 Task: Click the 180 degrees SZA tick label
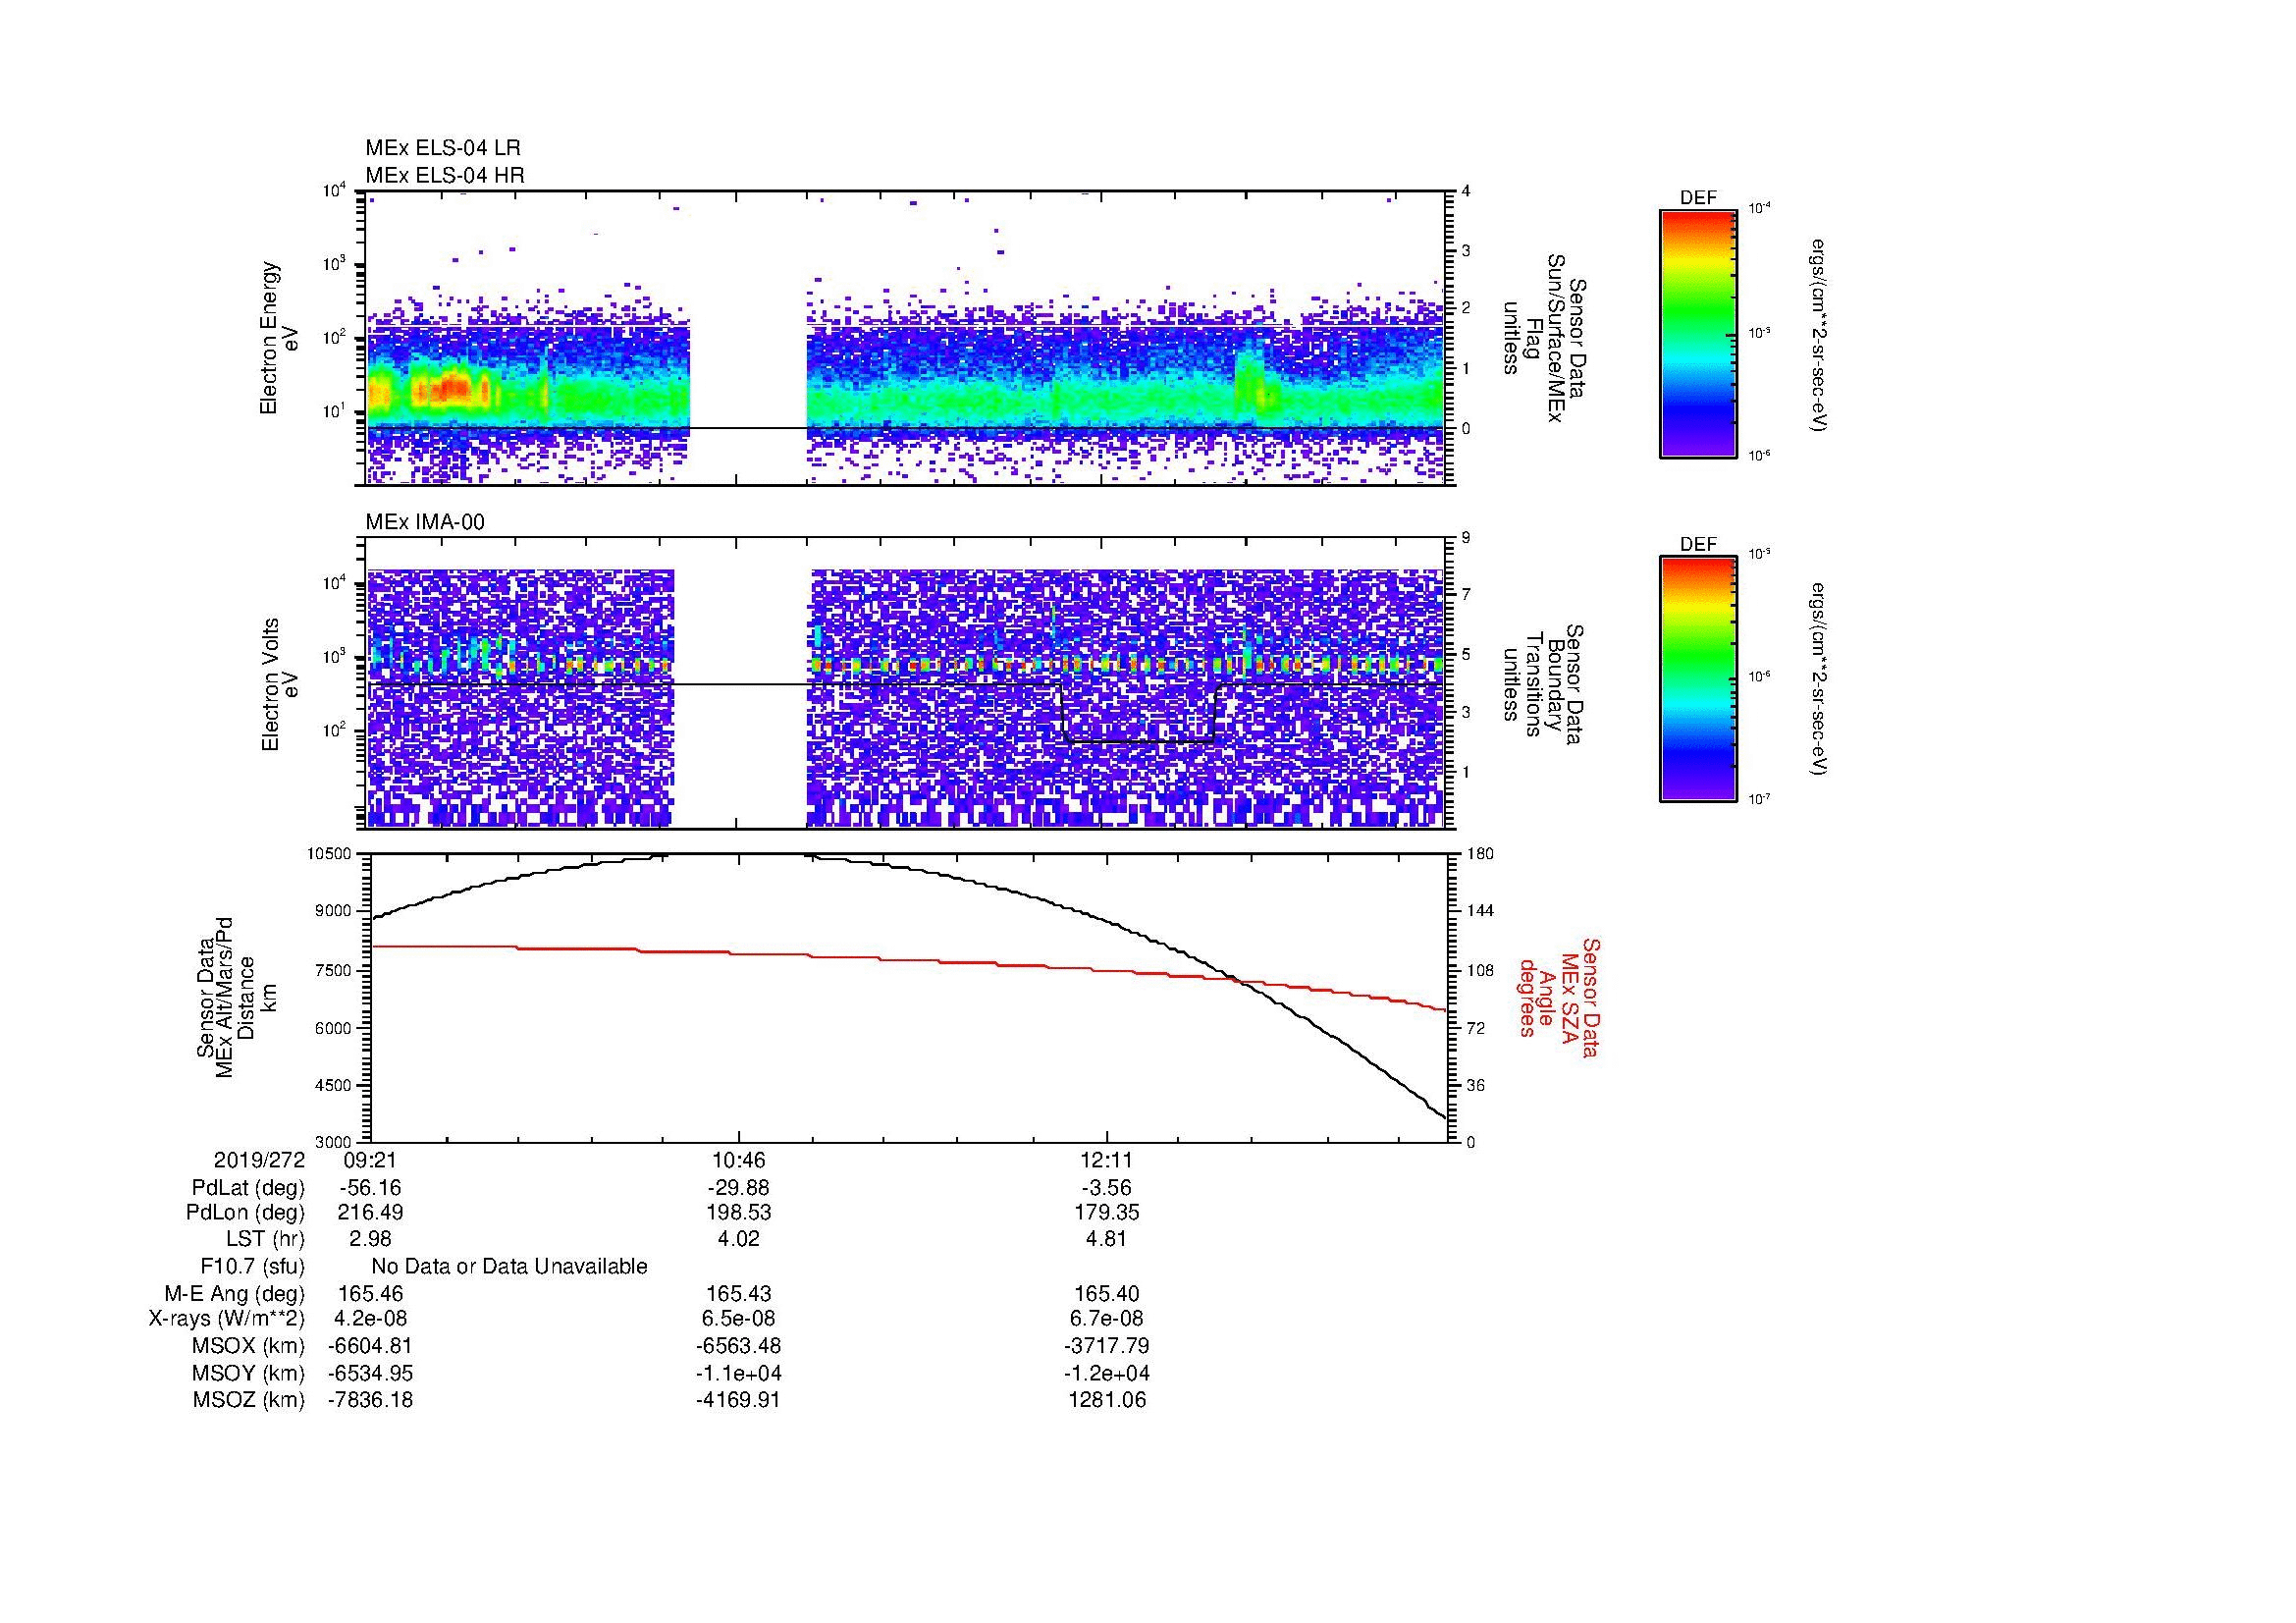click(1478, 853)
